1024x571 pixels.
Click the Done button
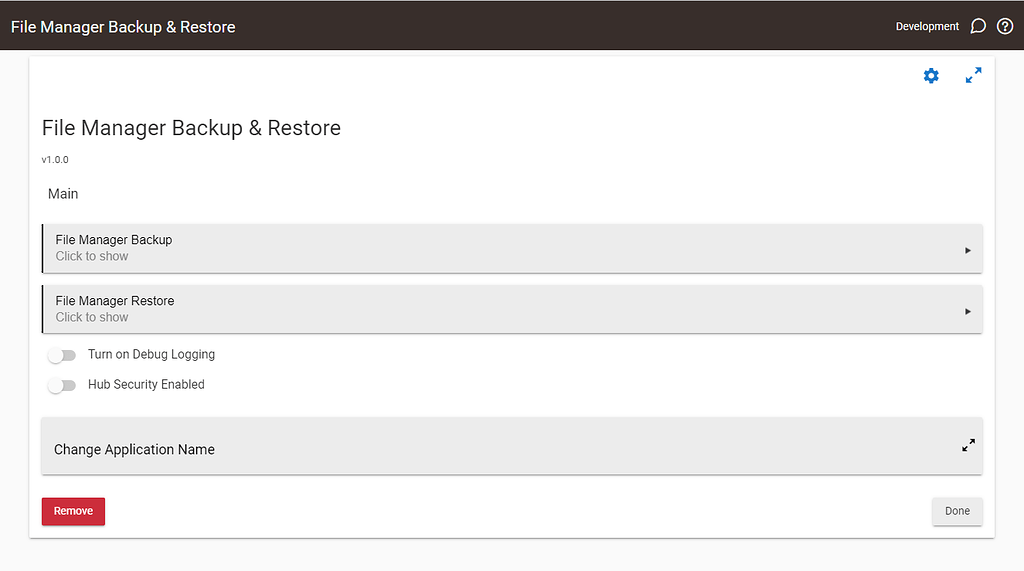pos(957,511)
